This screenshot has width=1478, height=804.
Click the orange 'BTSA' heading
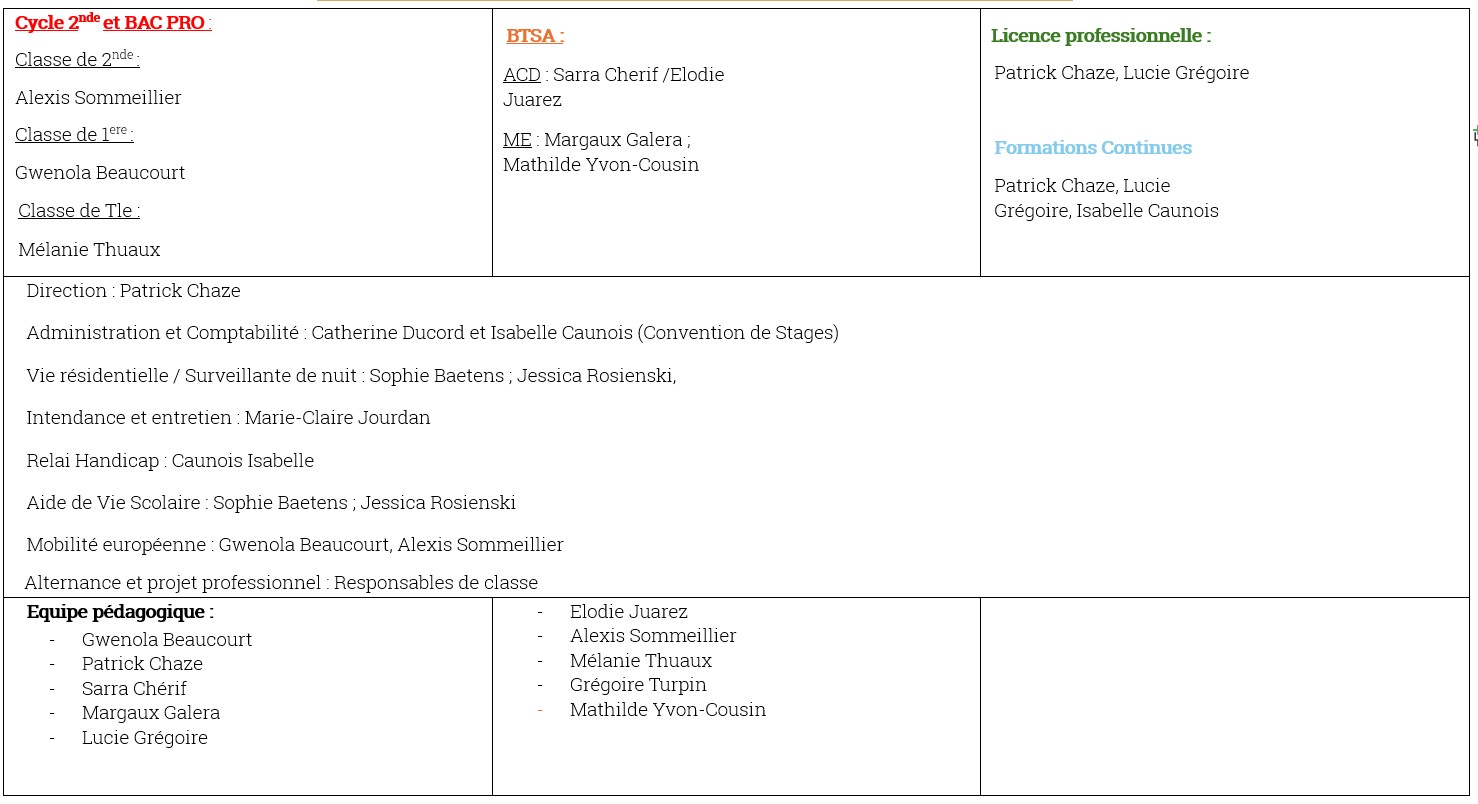point(534,36)
